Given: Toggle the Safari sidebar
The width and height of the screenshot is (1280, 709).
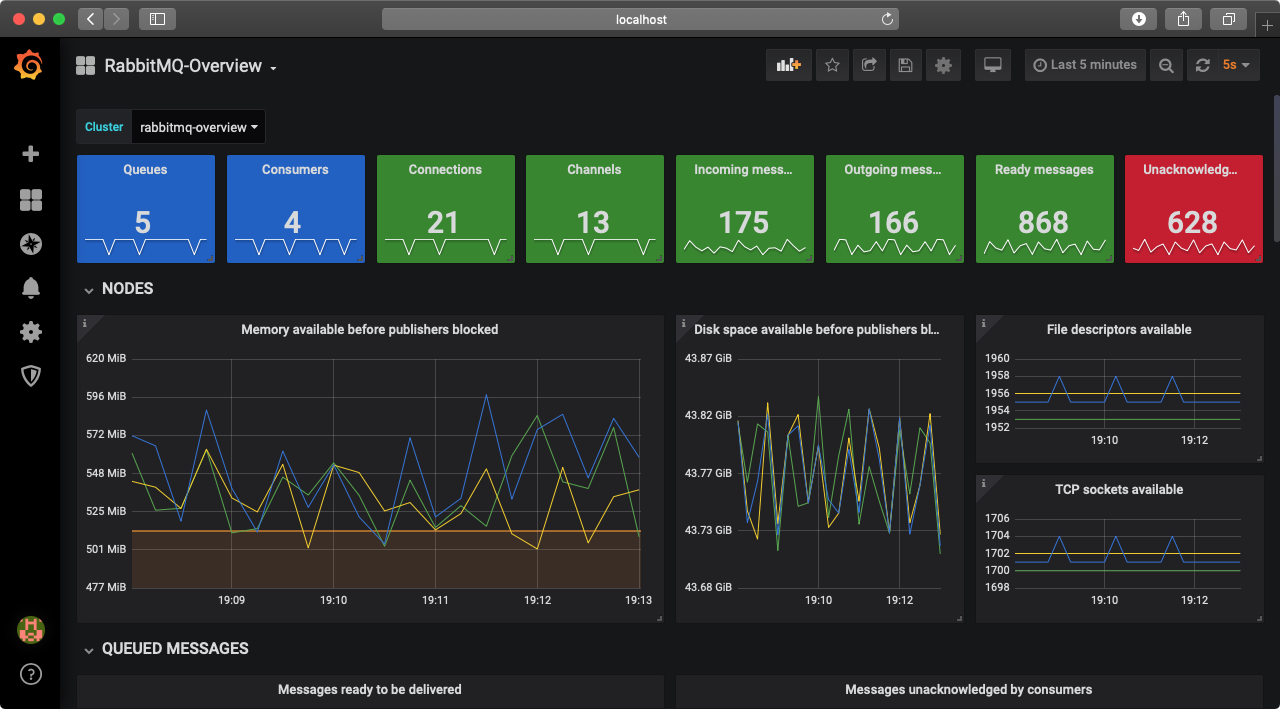Looking at the screenshot, I should 156,18.
